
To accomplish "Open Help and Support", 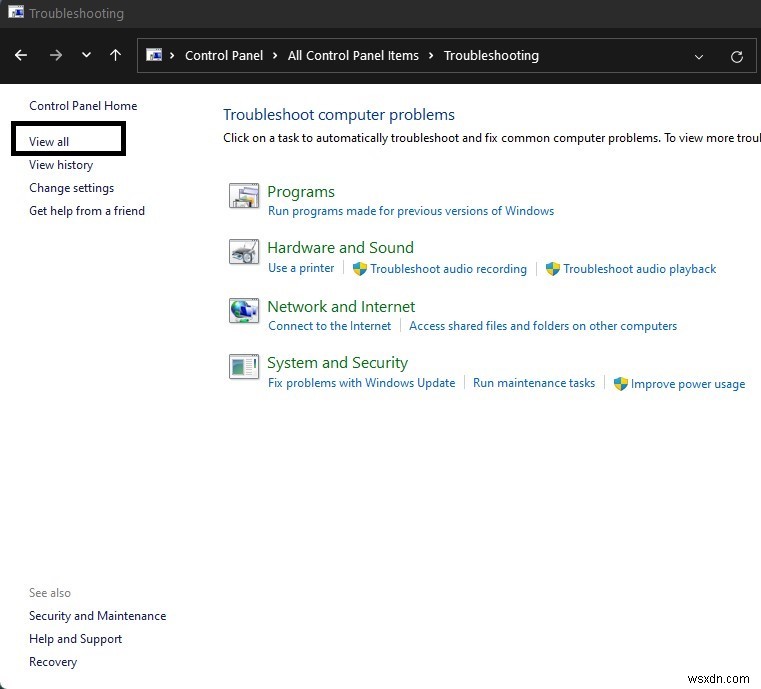I will (x=75, y=639).
